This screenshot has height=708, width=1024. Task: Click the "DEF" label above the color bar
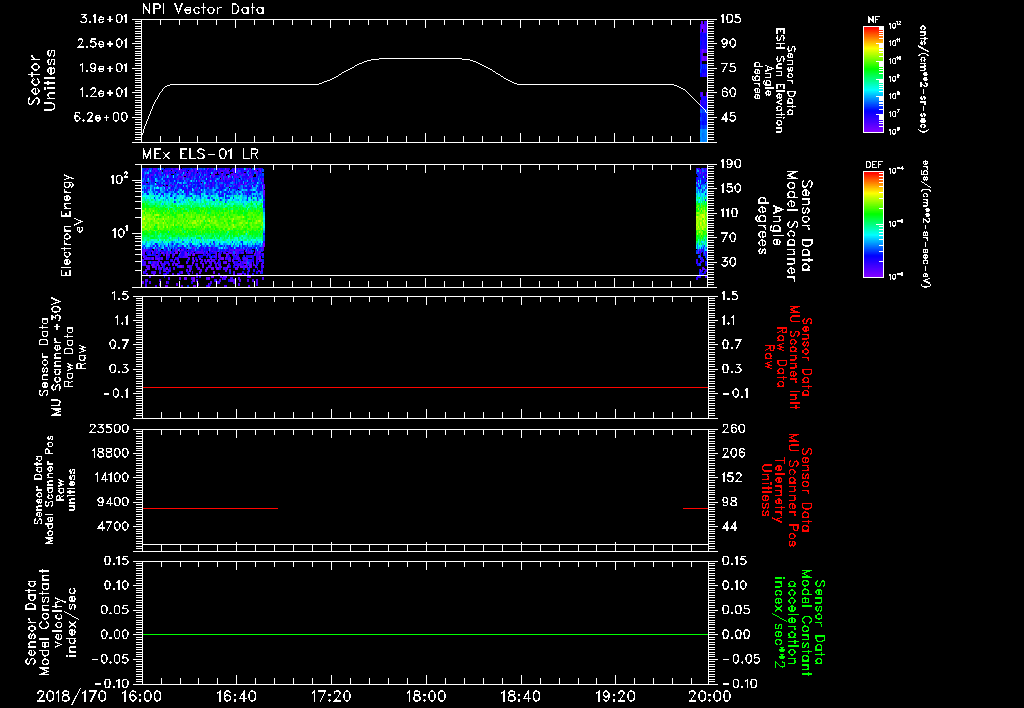click(x=874, y=165)
